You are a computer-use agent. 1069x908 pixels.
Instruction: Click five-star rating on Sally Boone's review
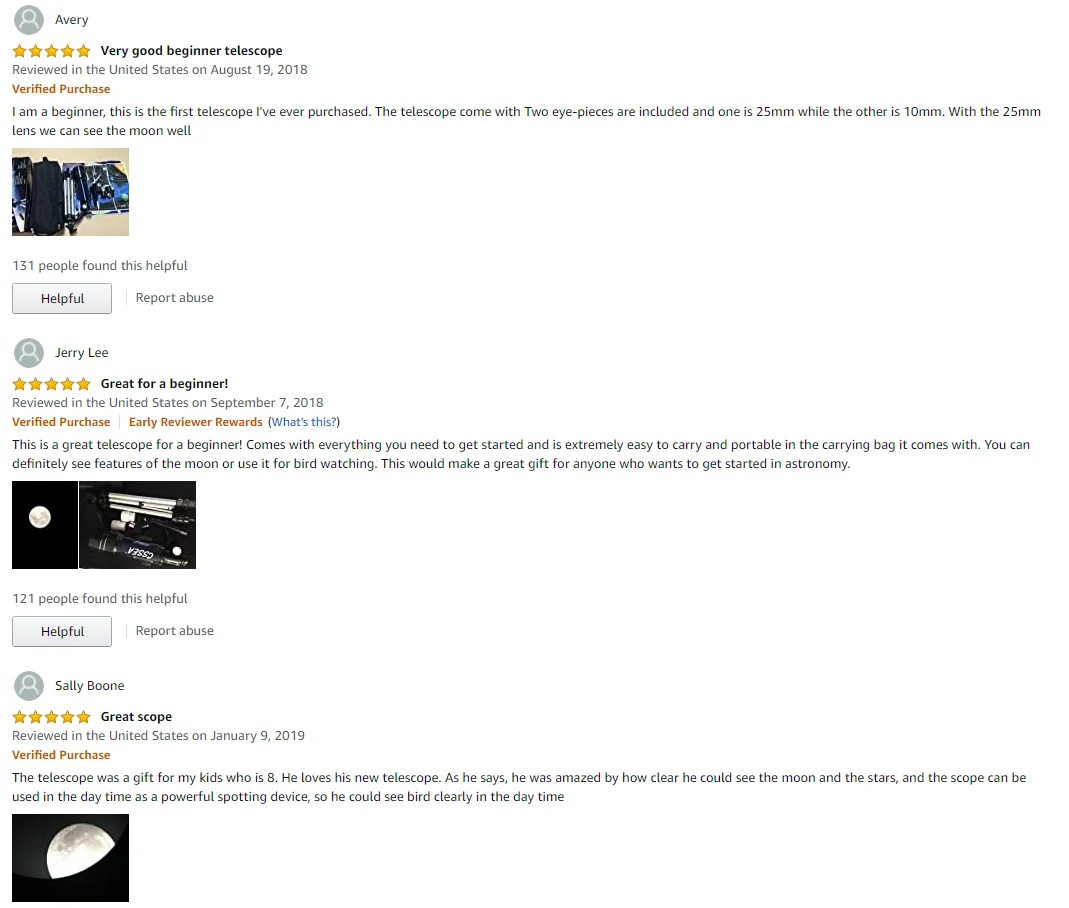point(51,717)
